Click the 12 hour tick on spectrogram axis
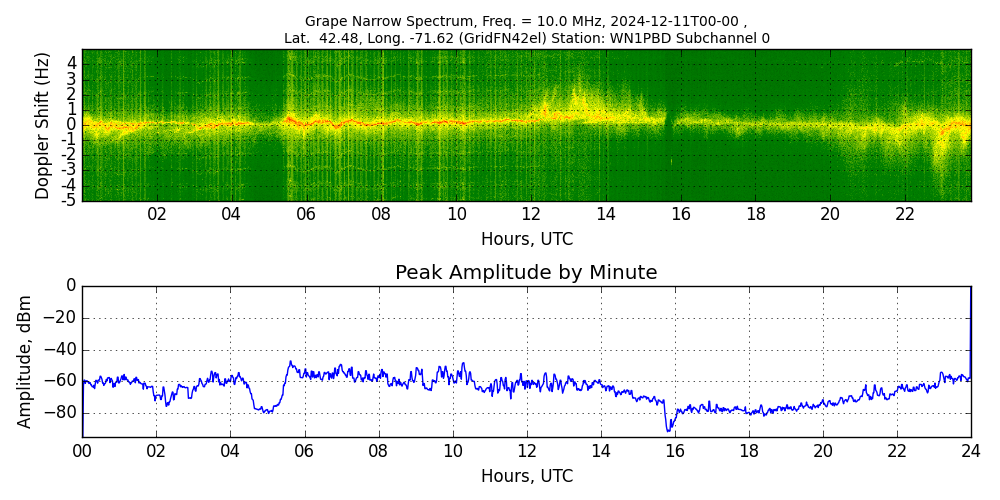This screenshot has height=500, width=1000. [x=531, y=214]
